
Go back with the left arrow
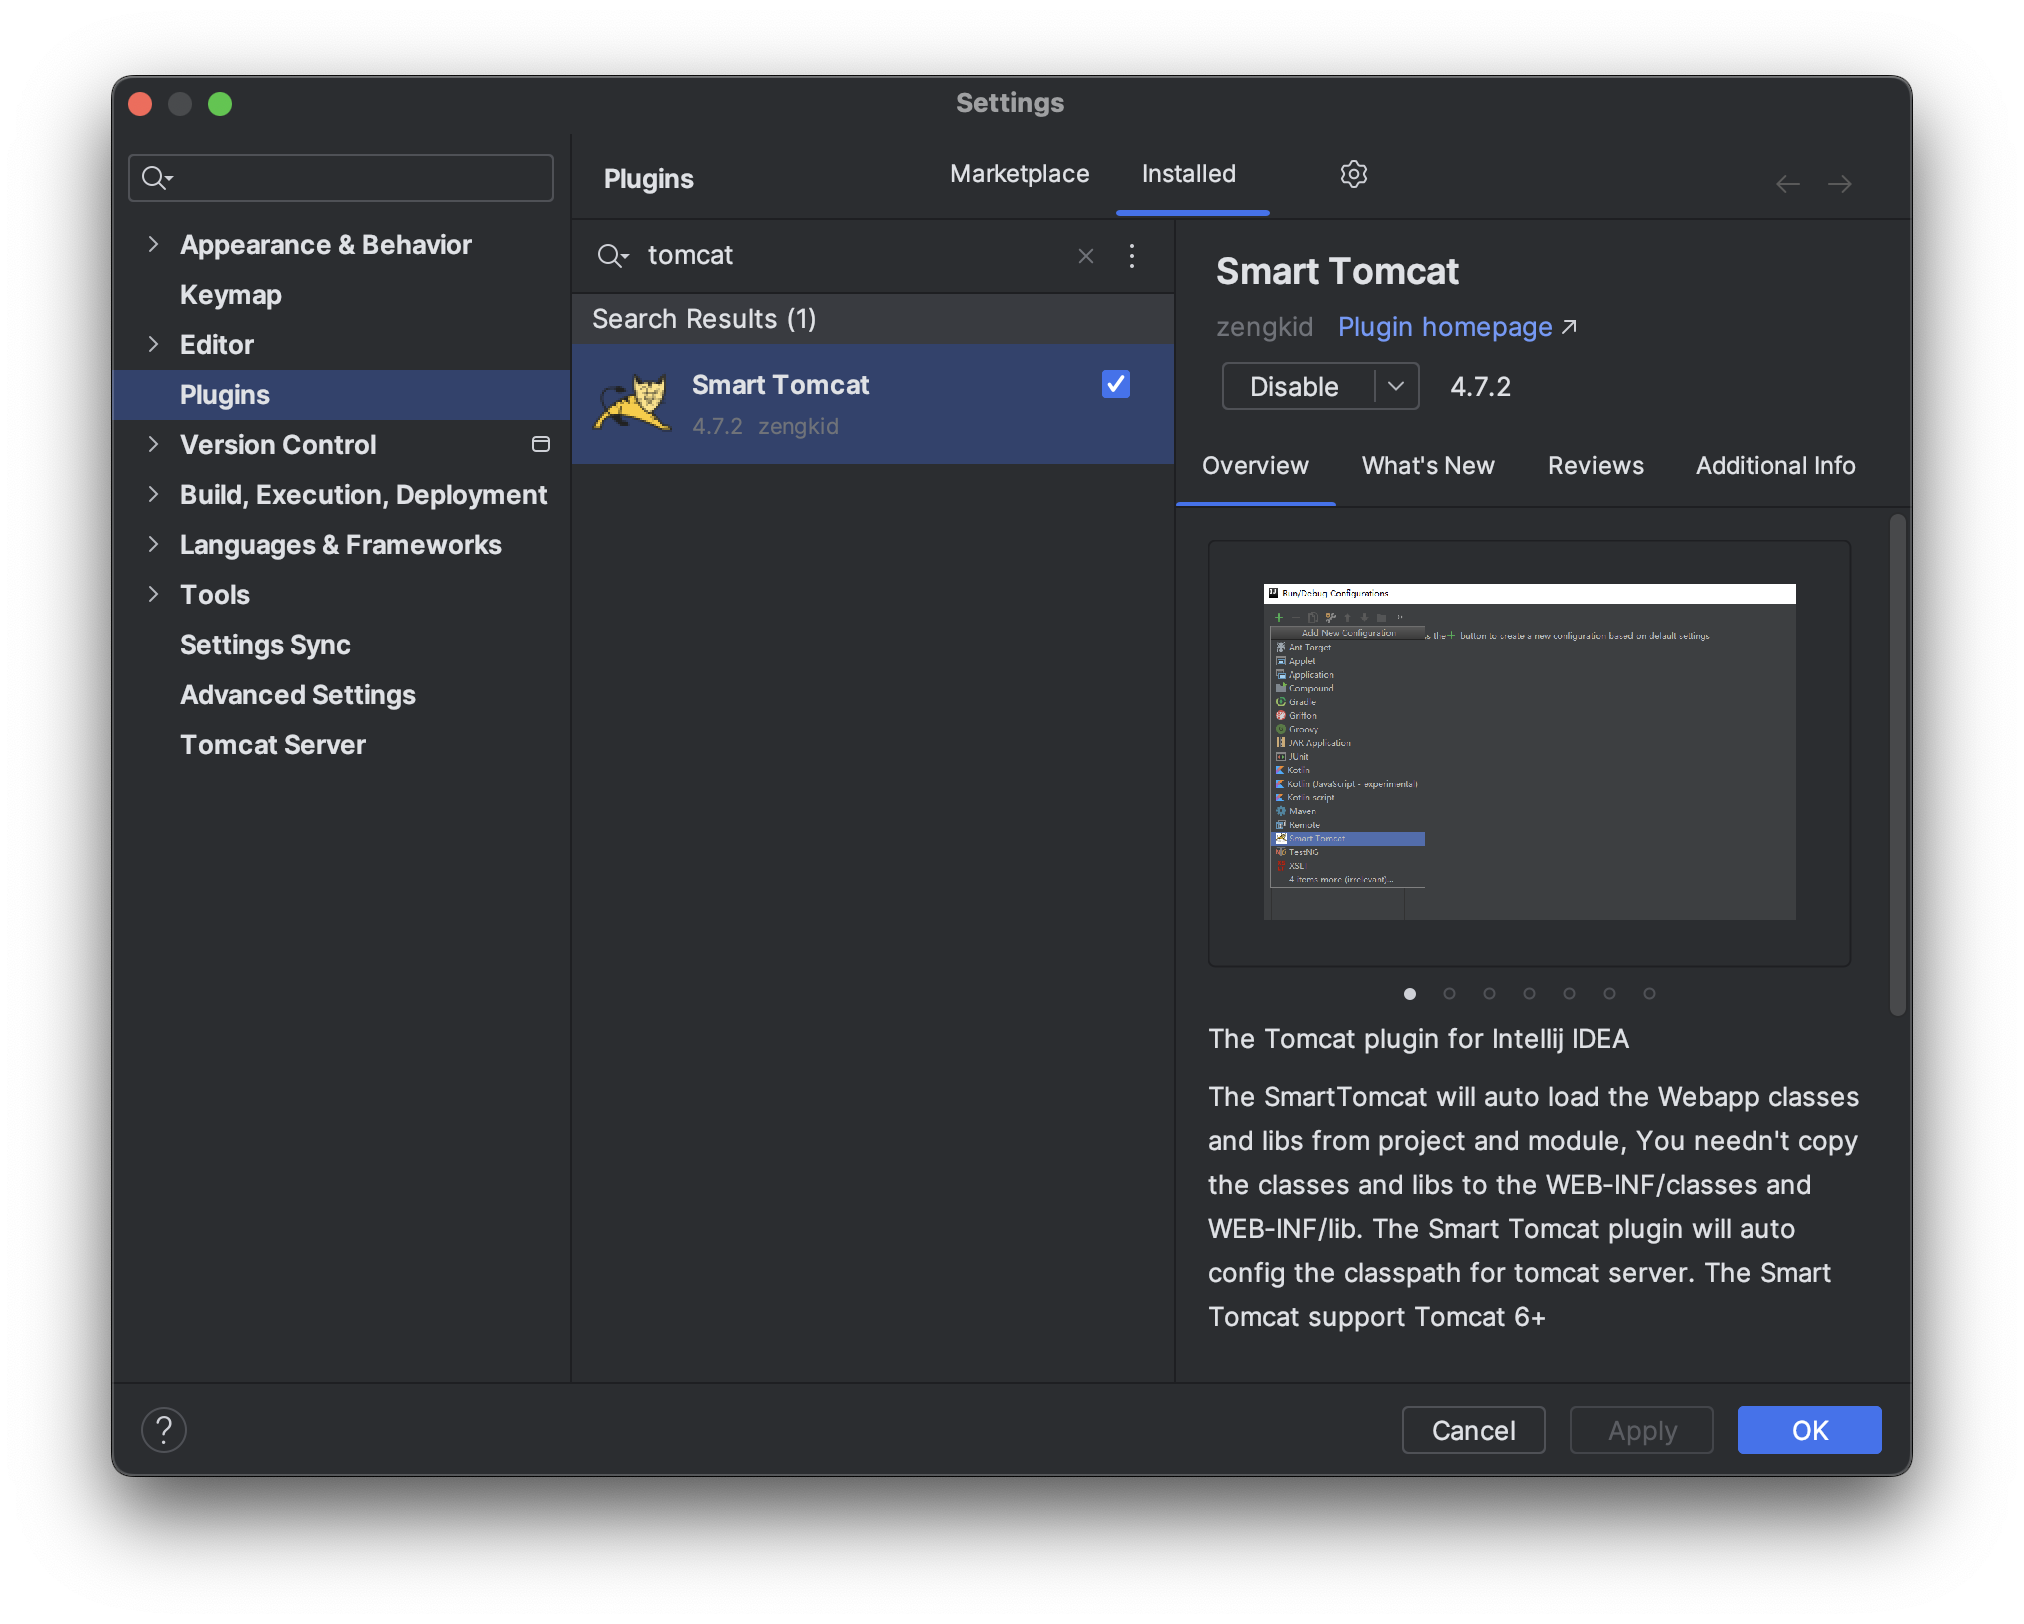1788,184
